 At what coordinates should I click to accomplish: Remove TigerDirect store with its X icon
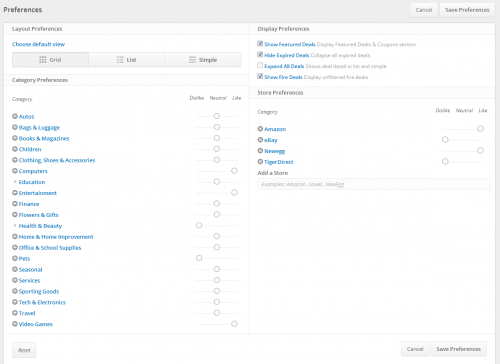pos(260,162)
